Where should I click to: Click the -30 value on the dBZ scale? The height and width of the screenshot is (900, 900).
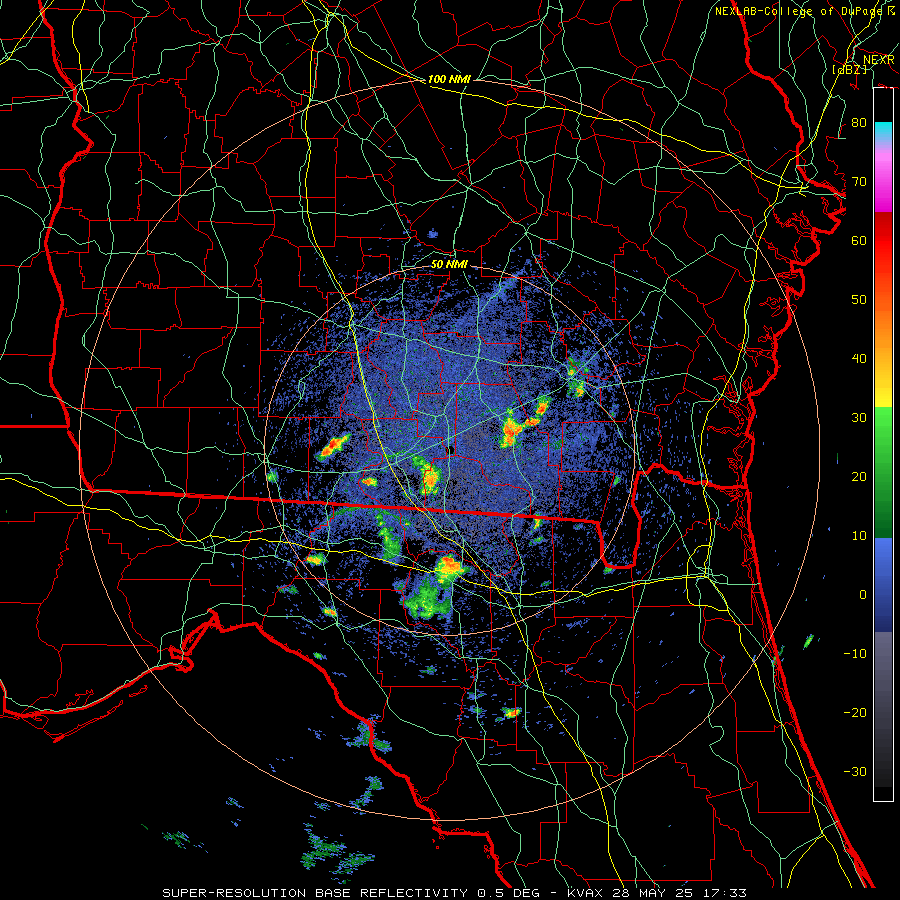click(855, 771)
